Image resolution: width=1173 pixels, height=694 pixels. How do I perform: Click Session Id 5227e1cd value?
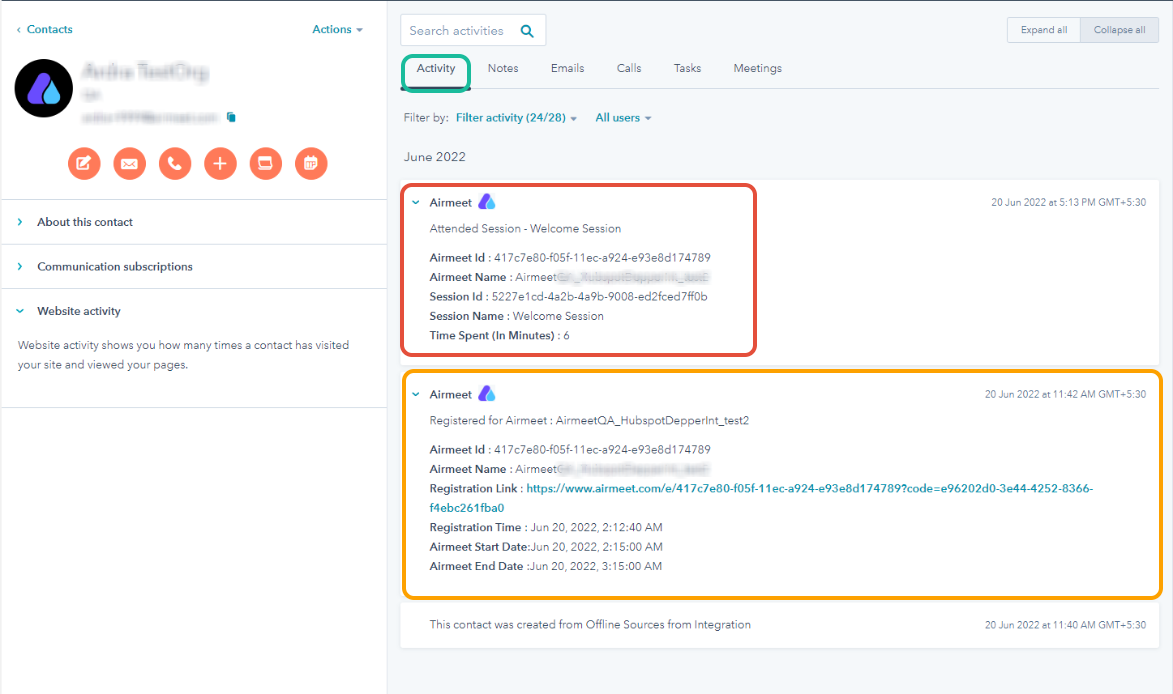tap(599, 297)
